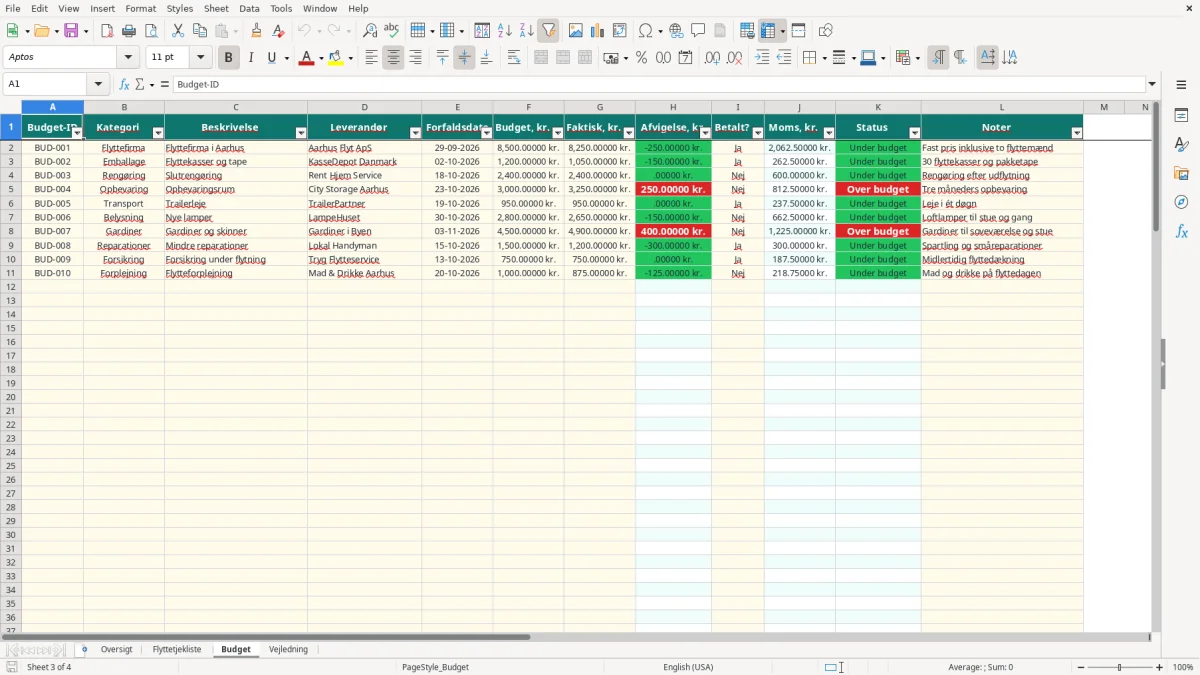Copy selection using Copy icon
The image size is (1200, 675).
[x=199, y=31]
